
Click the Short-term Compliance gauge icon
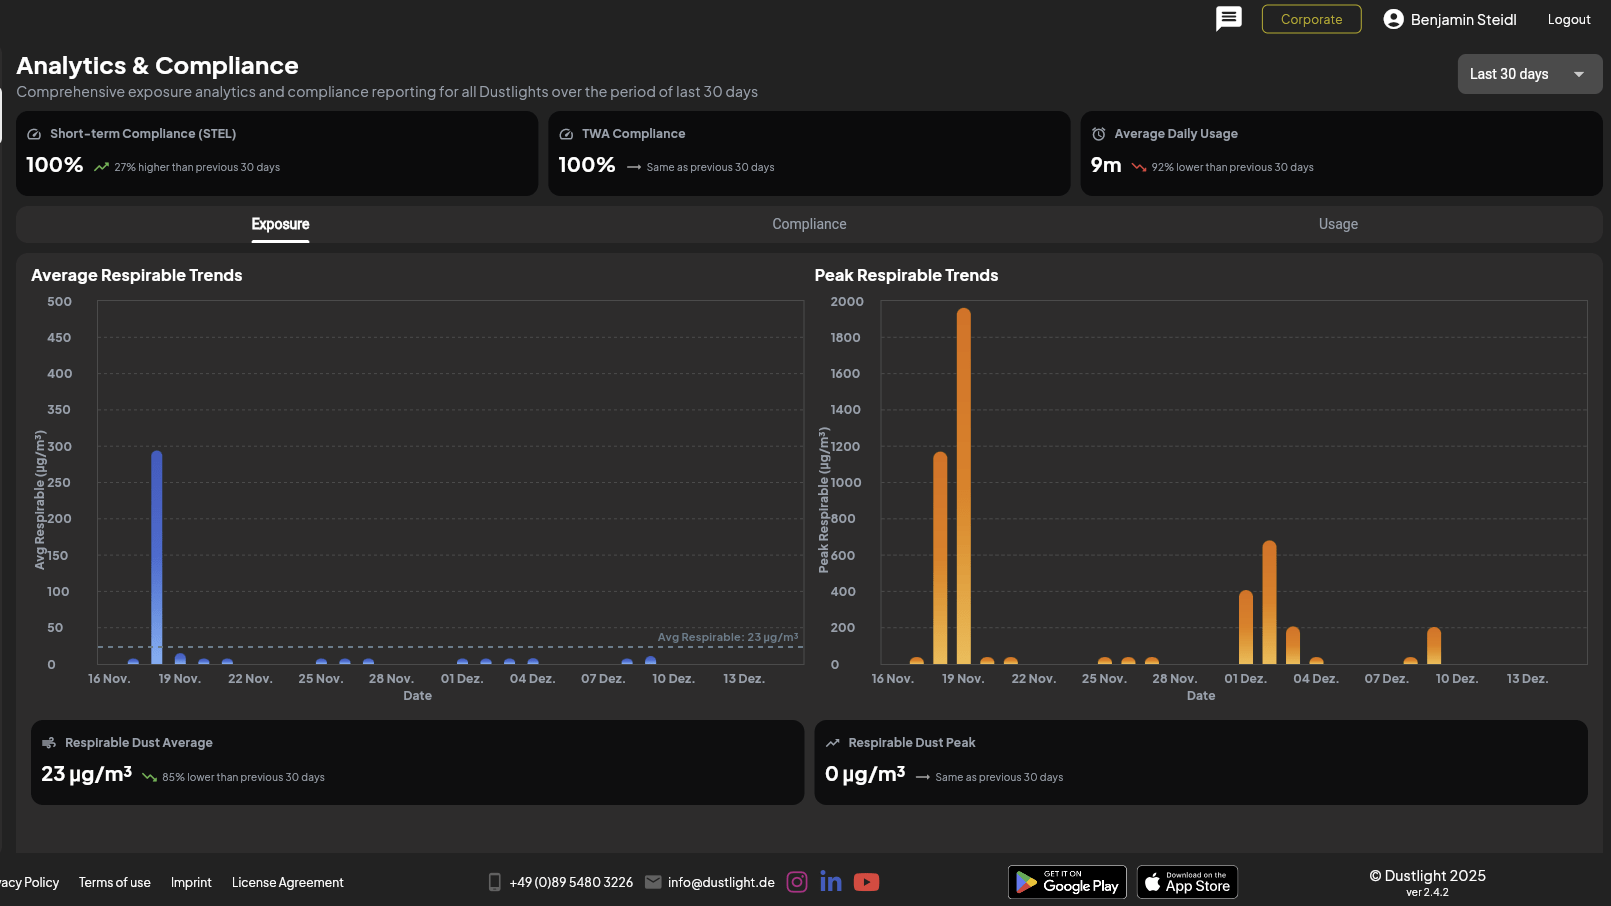tap(34, 134)
